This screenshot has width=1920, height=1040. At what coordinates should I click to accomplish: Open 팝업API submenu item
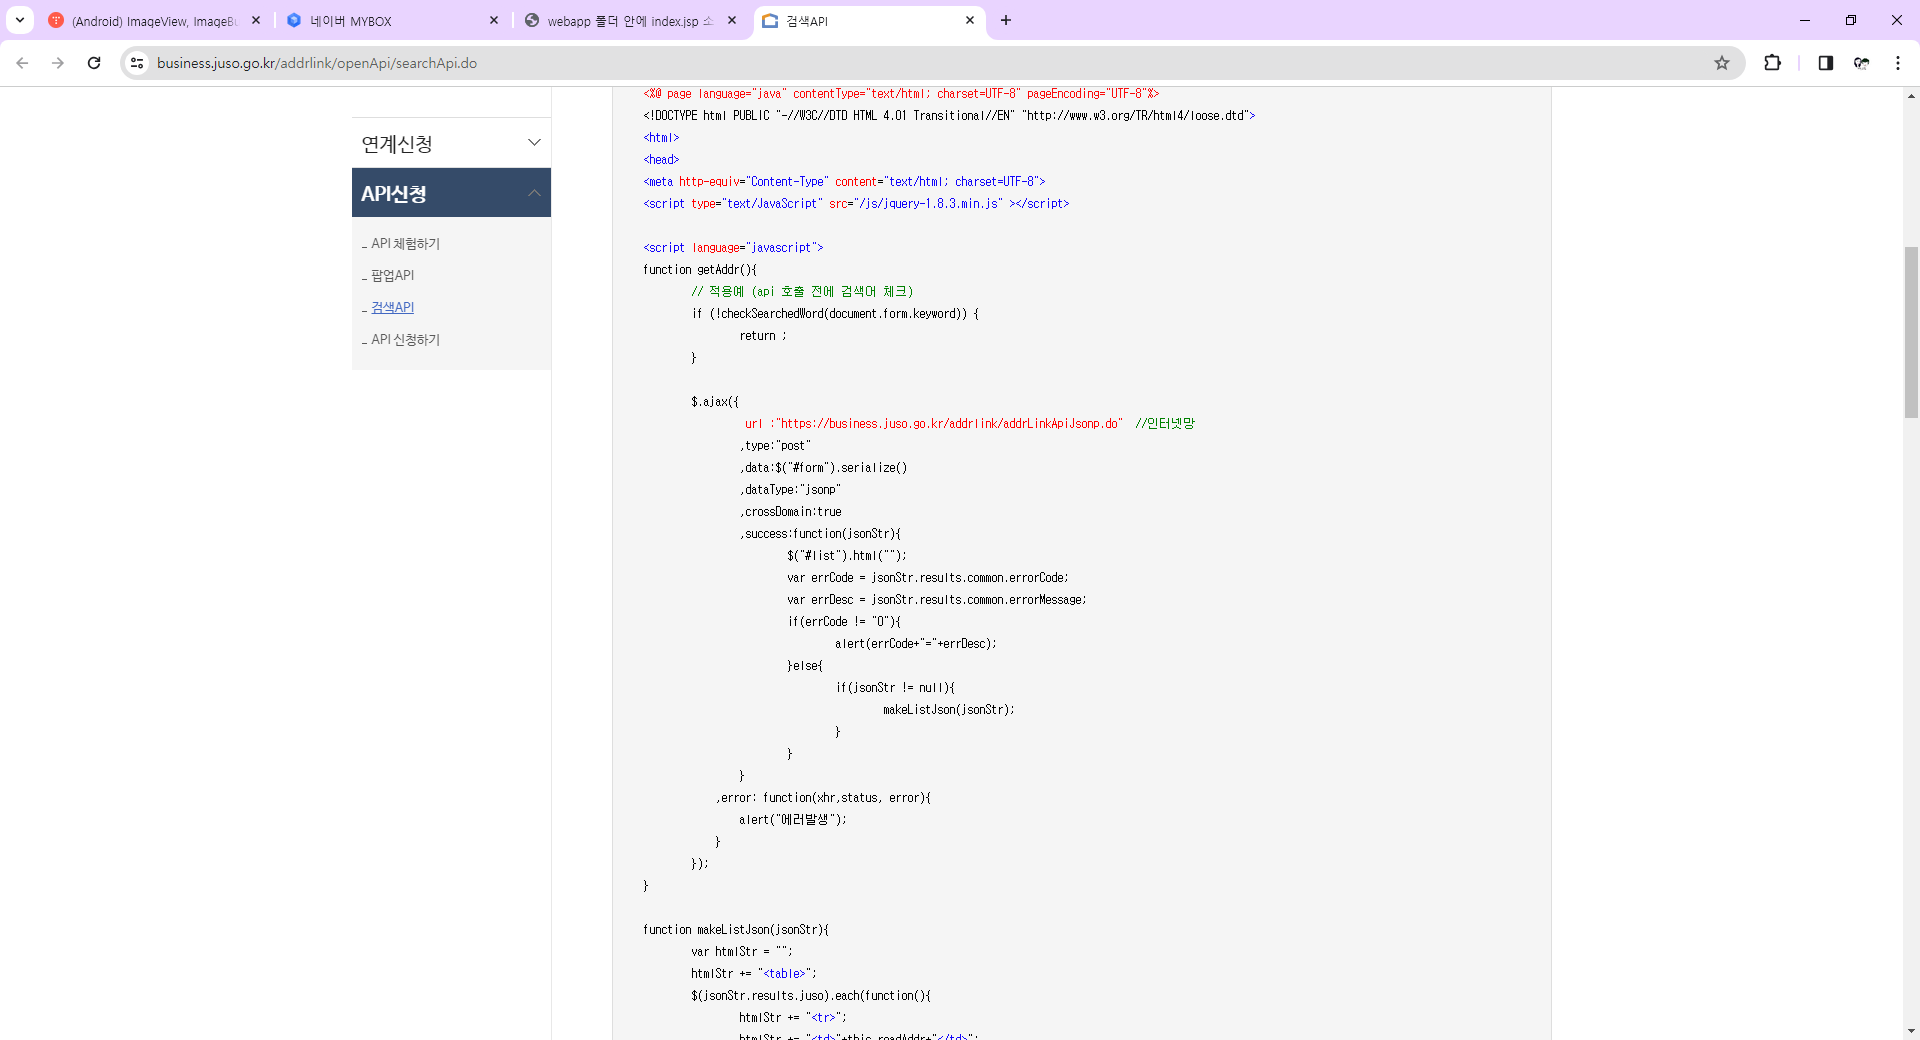coord(392,276)
